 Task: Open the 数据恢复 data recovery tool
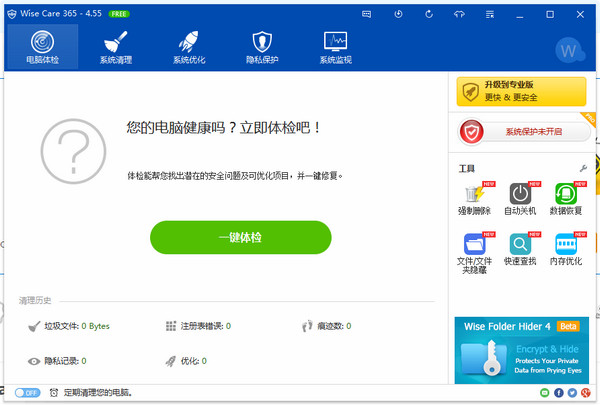tap(567, 198)
